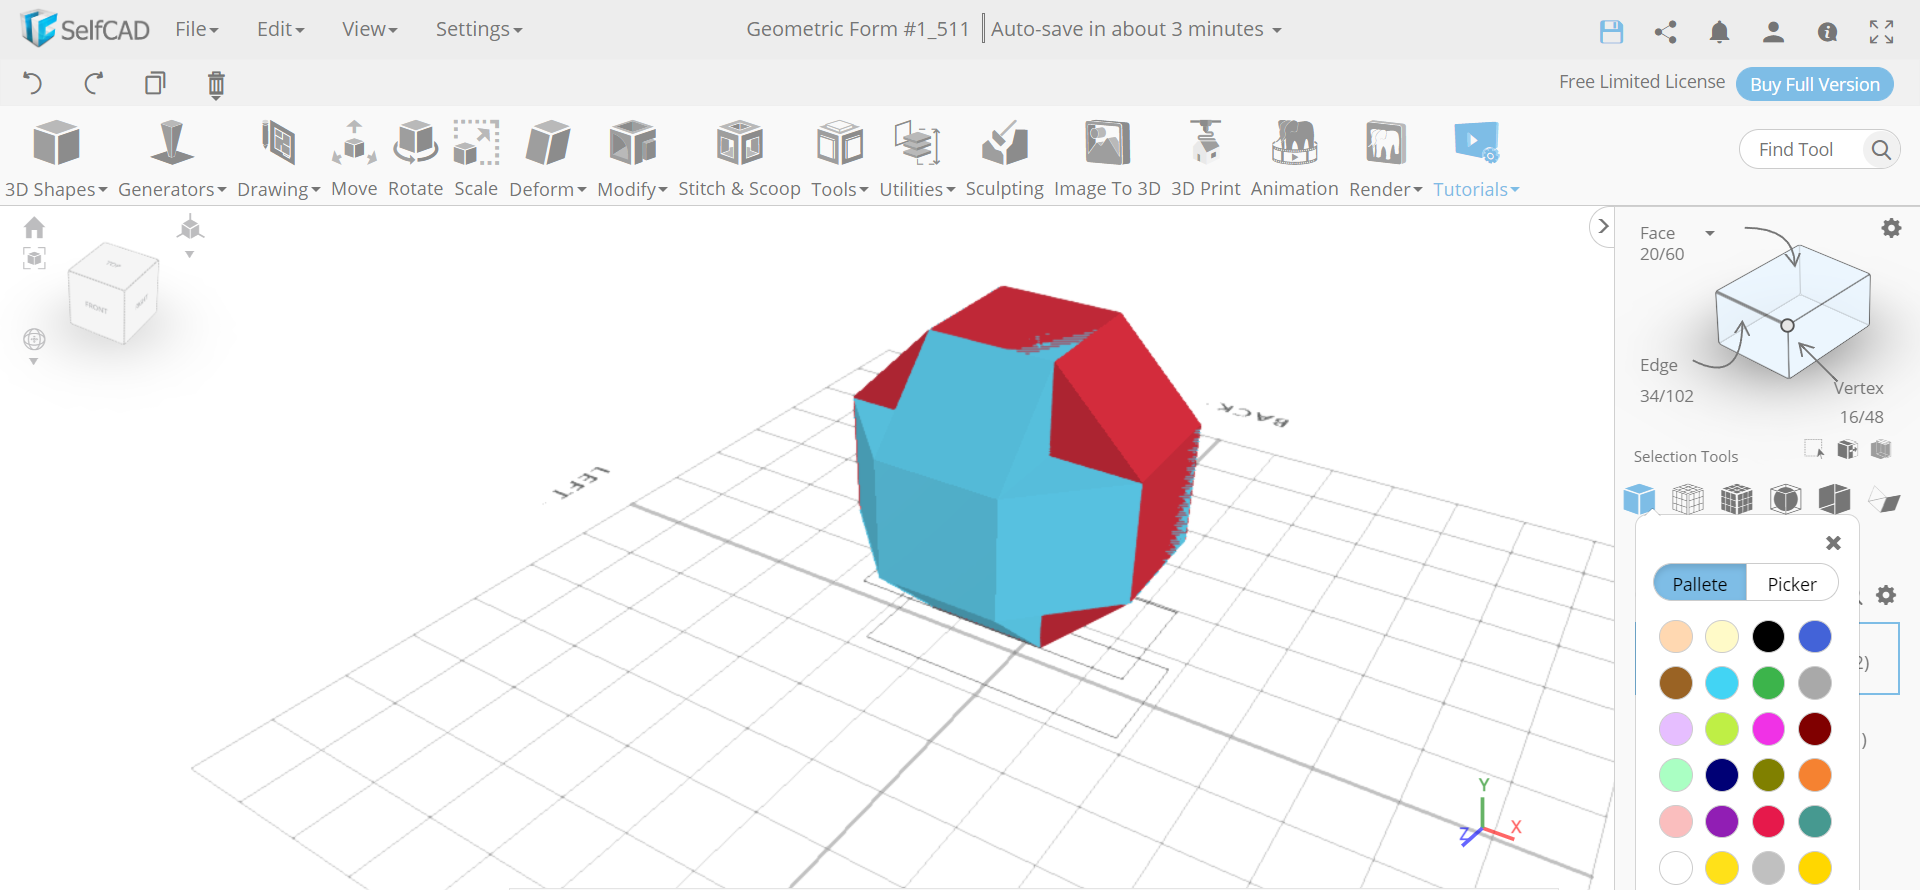Expand the Face selection dropdown arrow
Viewport: 1920px width, 890px height.
(1710, 233)
